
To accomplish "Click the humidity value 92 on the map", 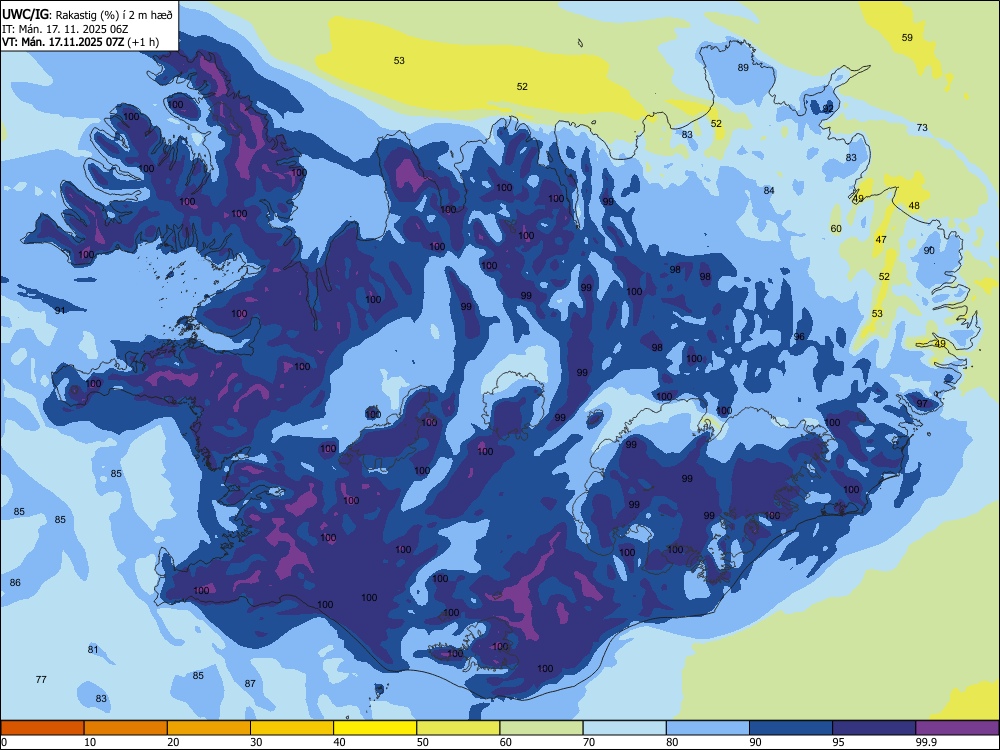I will 828,108.
